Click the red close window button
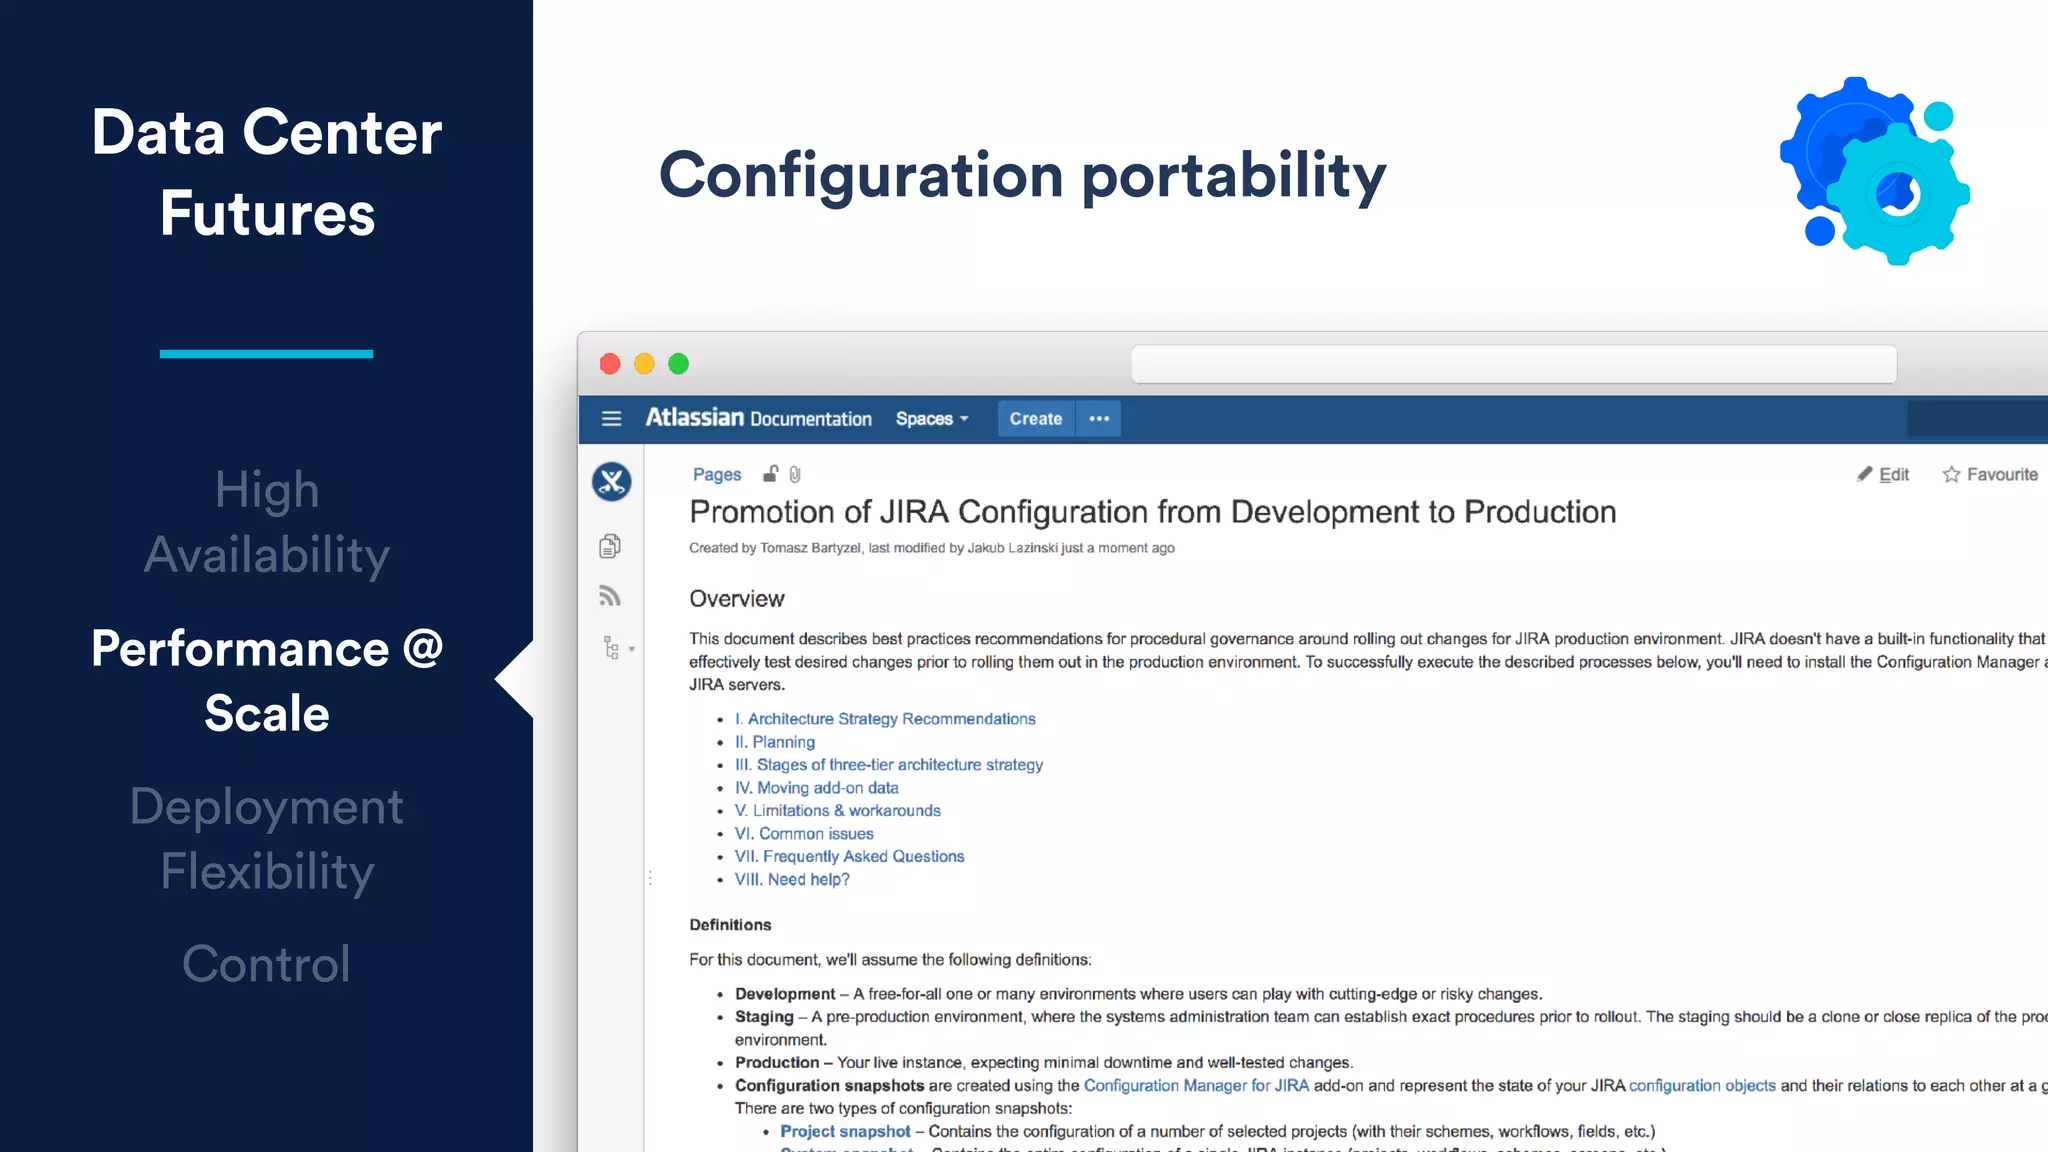Screen dimensions: 2048x1152 click(x=610, y=364)
